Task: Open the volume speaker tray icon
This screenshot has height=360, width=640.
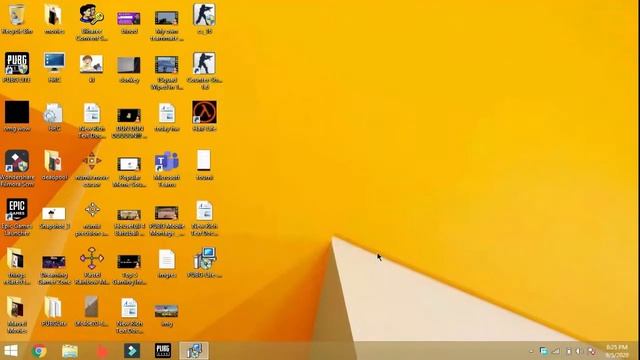Action: click(x=579, y=351)
